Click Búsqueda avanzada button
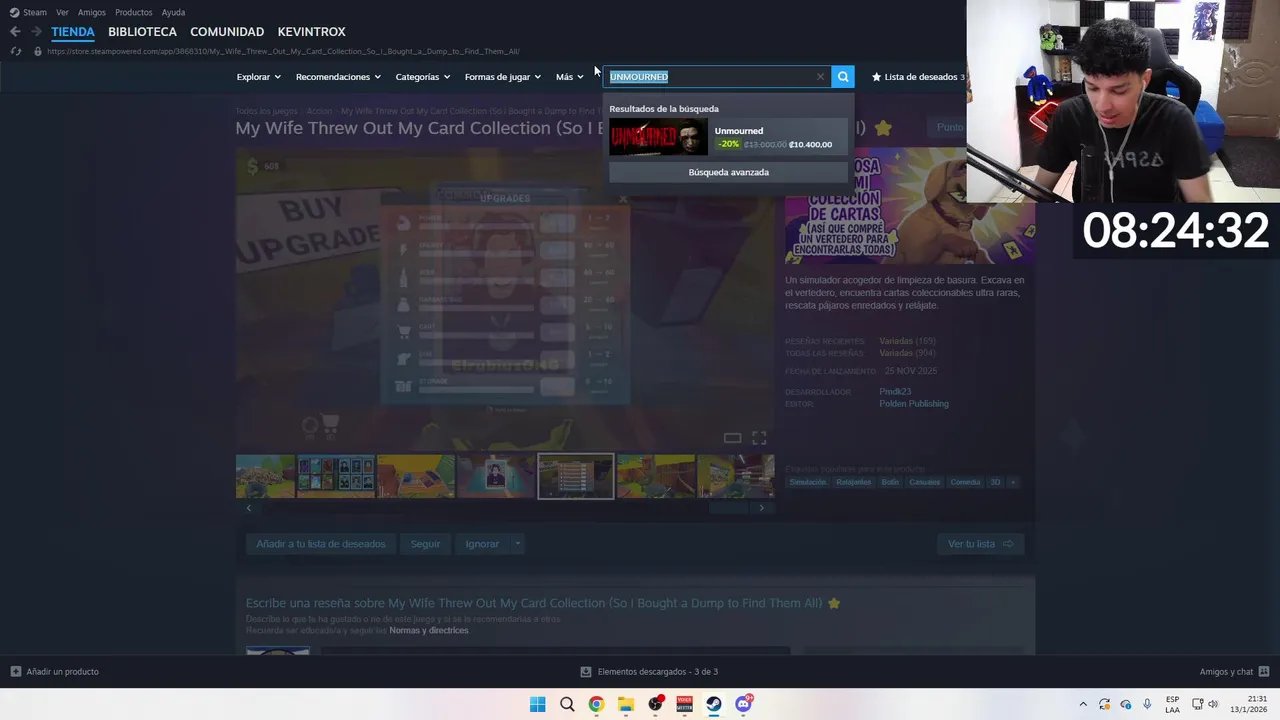Image resolution: width=1280 pixels, height=720 pixels. point(728,172)
